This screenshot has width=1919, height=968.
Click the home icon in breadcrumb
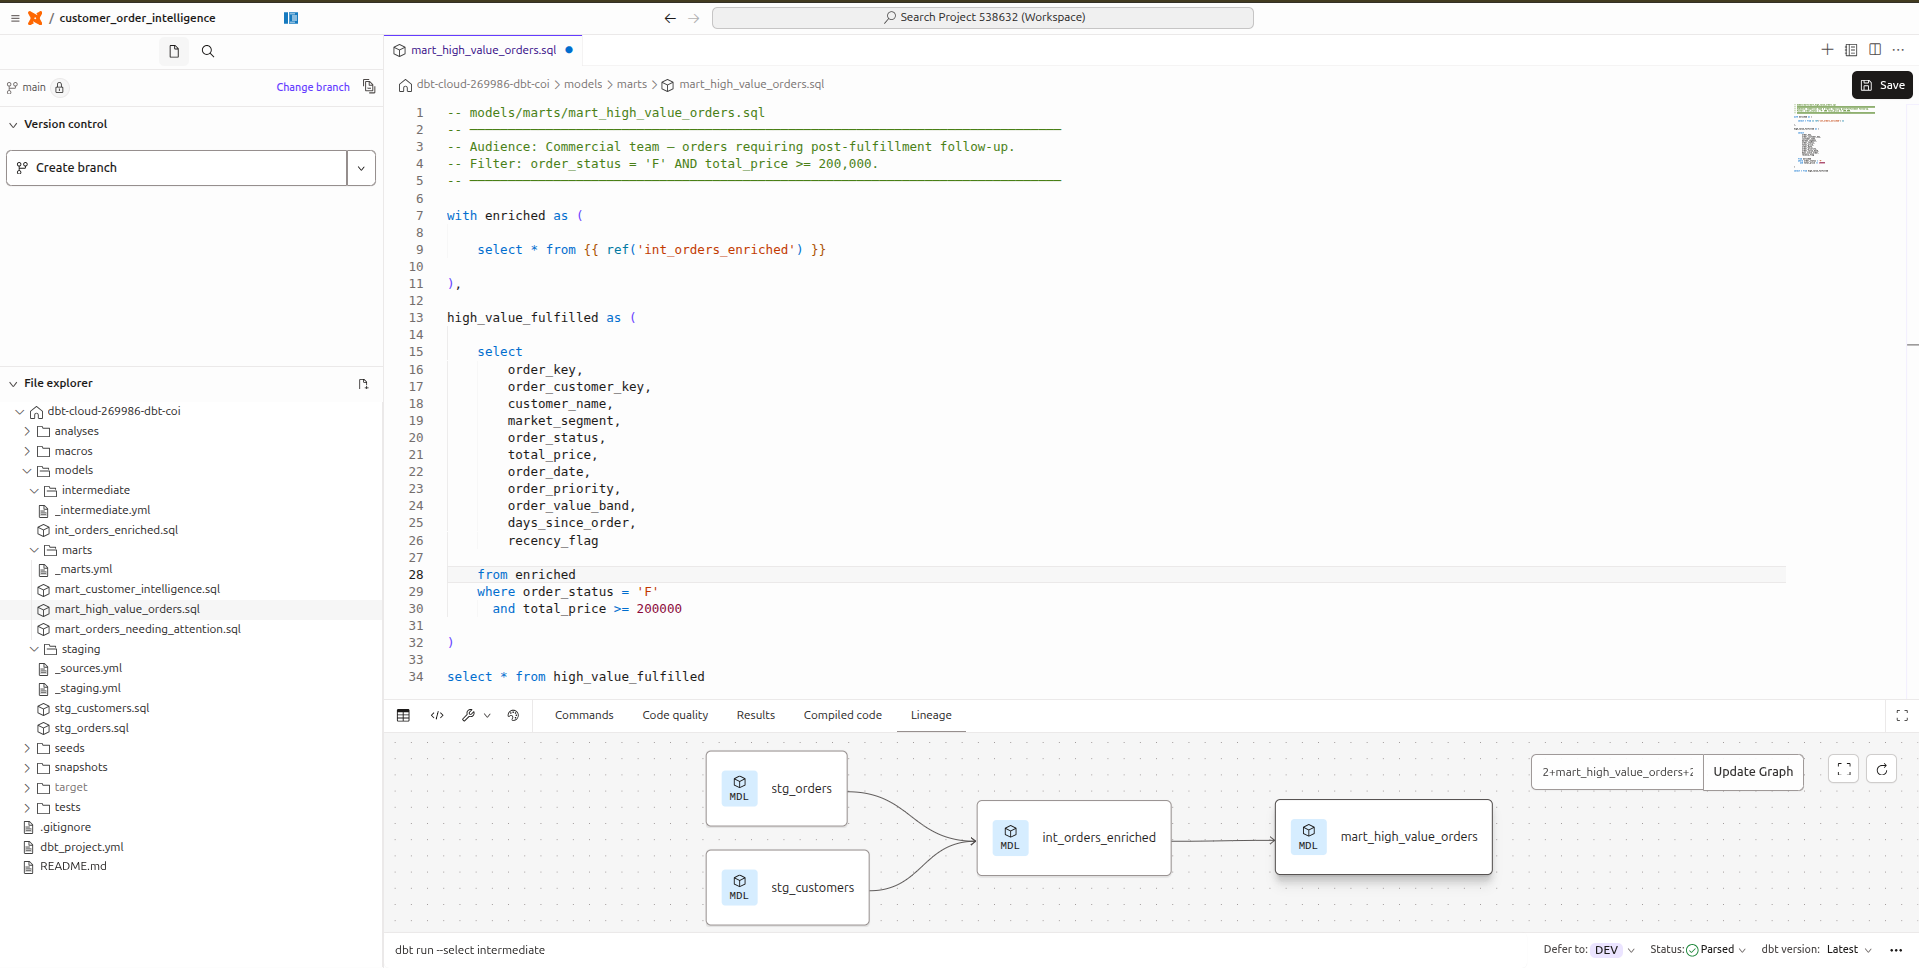coord(405,85)
